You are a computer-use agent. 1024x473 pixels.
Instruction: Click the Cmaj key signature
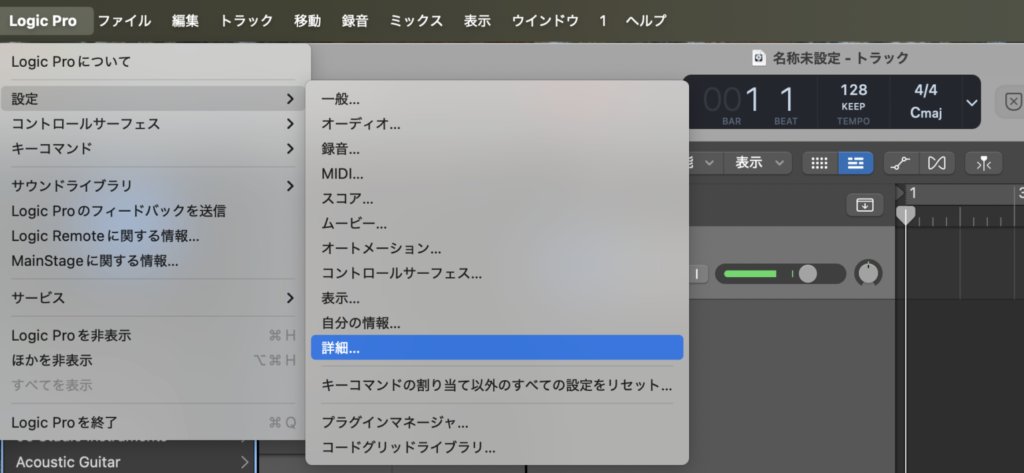pyautogui.click(x=926, y=113)
